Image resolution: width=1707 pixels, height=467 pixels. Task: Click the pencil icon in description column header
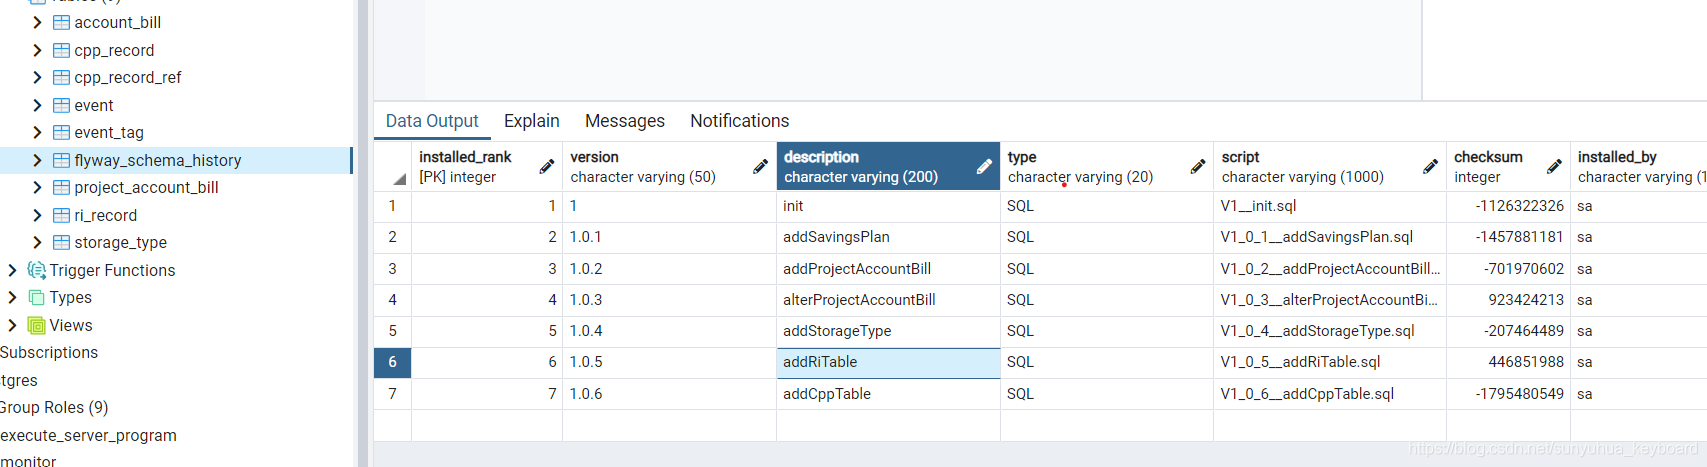984,167
